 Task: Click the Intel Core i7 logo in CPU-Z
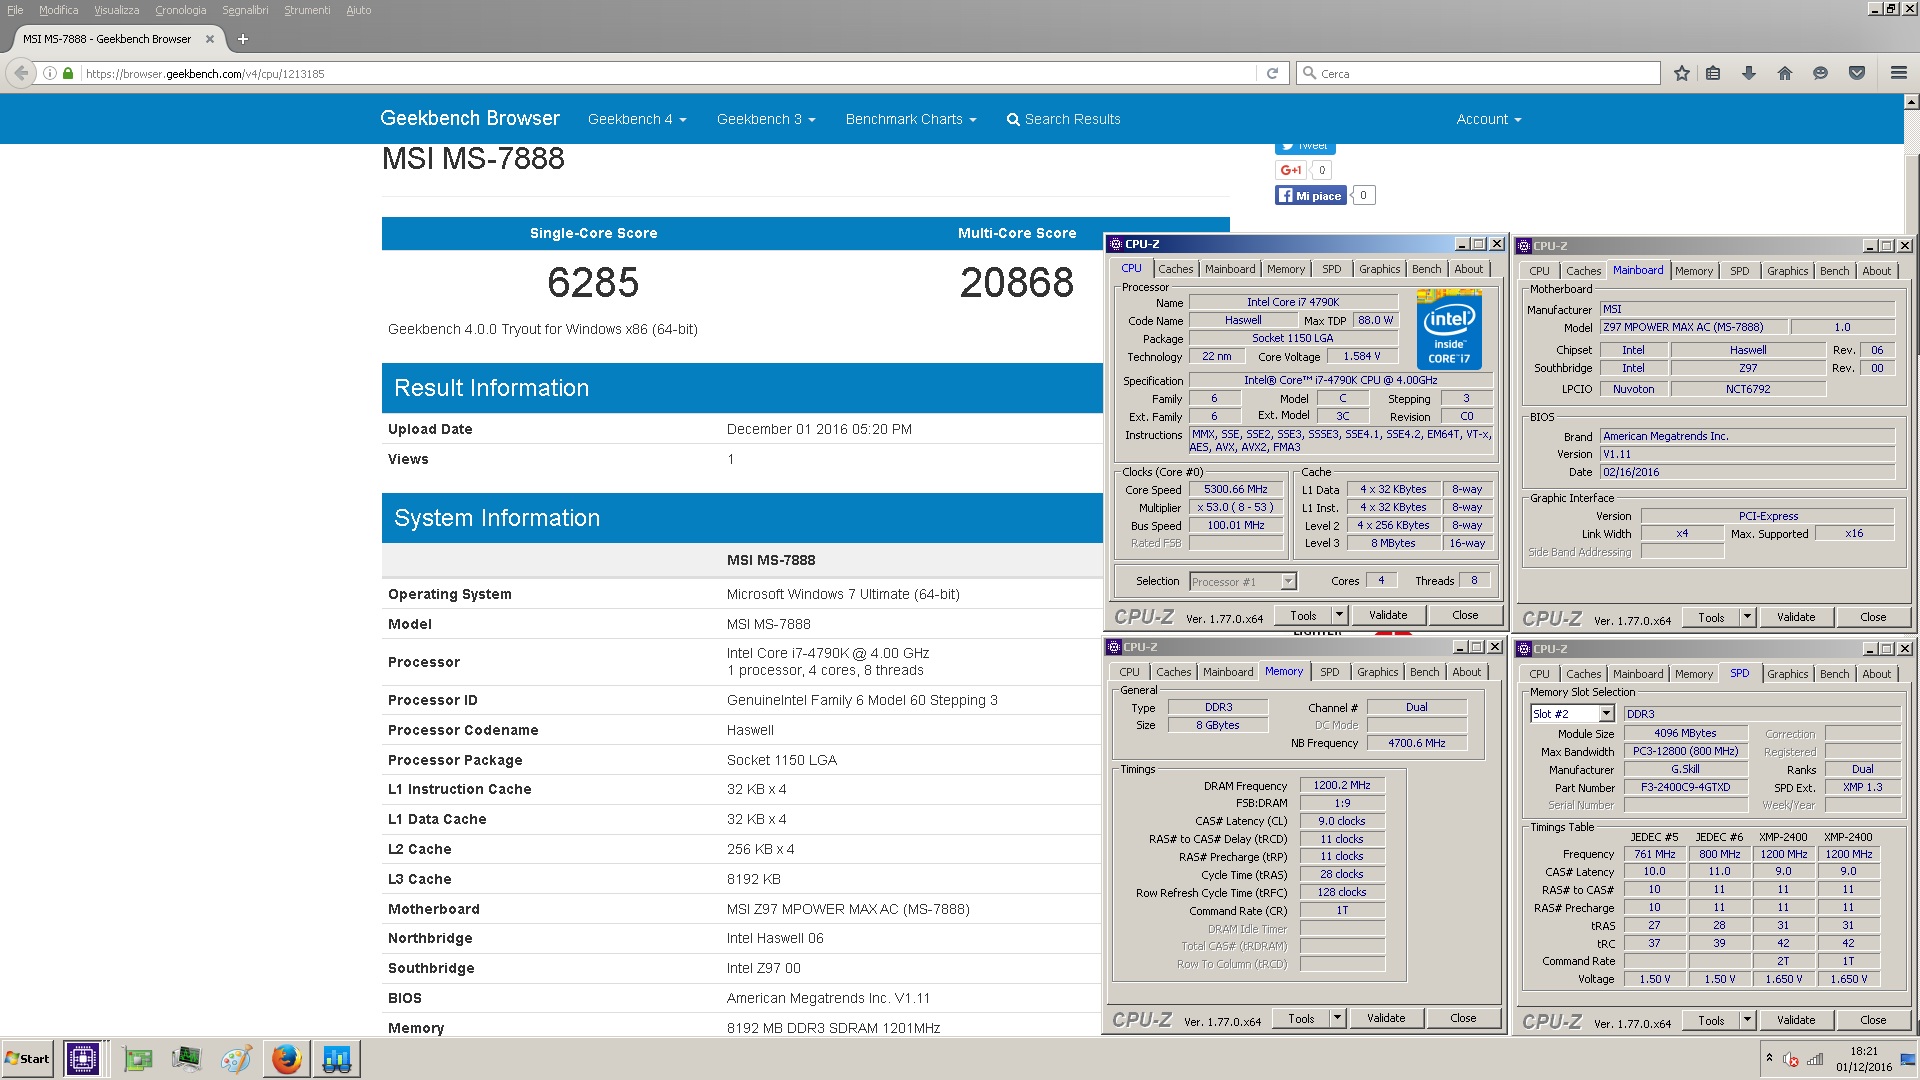pos(1449,330)
